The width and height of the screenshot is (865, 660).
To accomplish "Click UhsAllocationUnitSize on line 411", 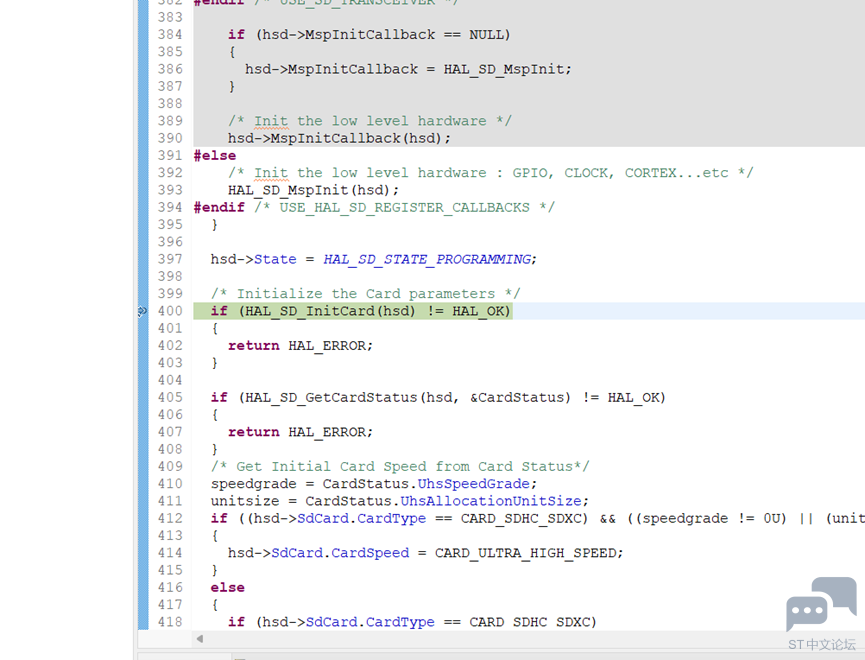I will click(490, 501).
